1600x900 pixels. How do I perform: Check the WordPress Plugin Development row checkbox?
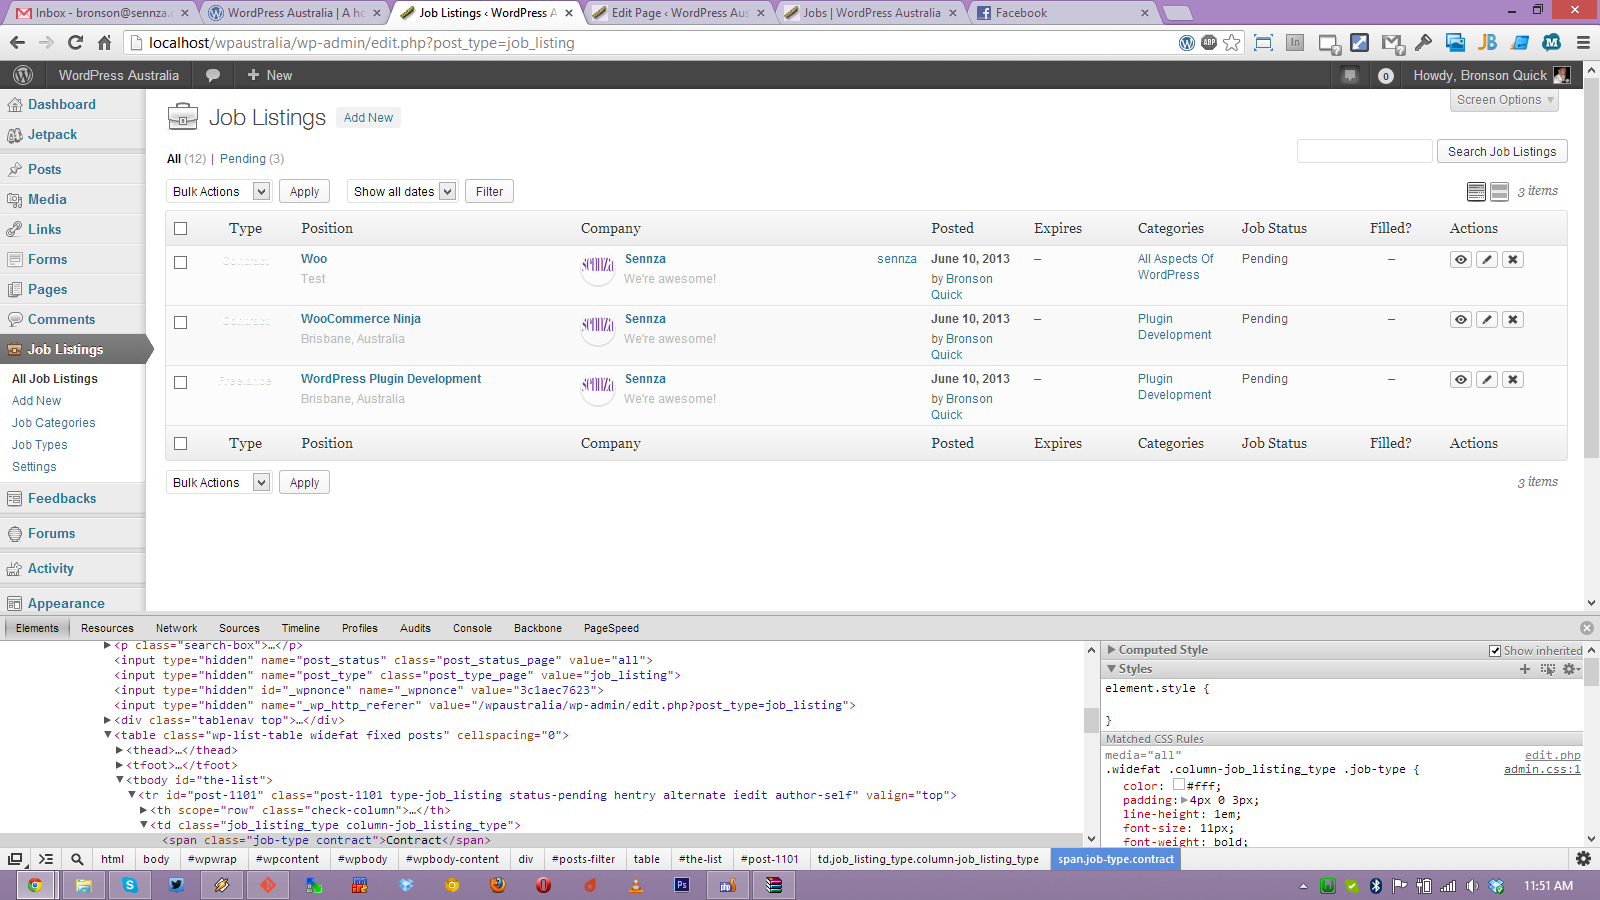click(x=181, y=383)
